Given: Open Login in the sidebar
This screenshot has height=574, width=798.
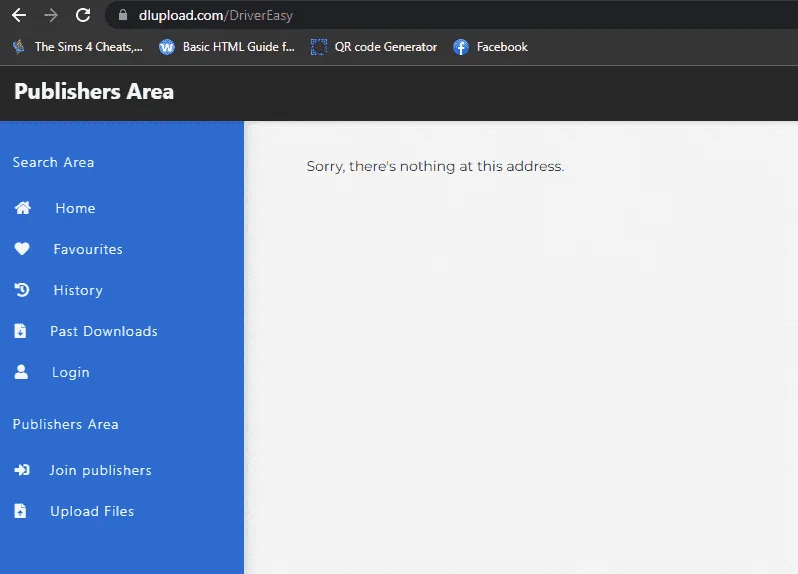Looking at the screenshot, I should point(71,372).
